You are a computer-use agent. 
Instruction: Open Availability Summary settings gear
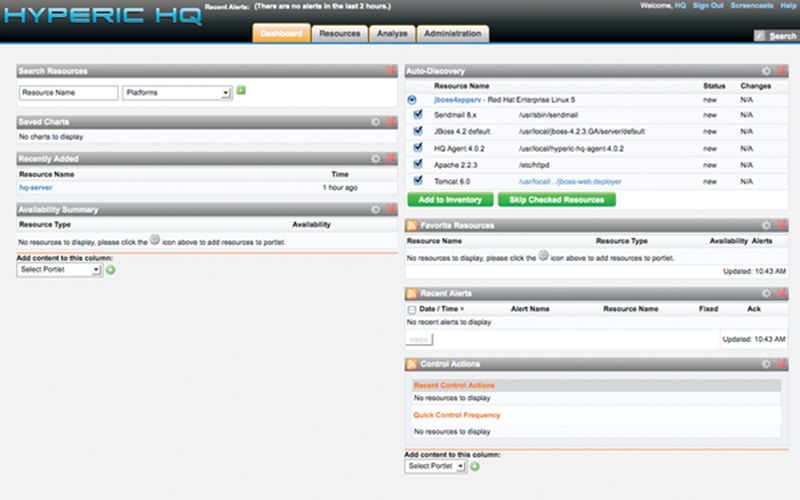(x=375, y=210)
